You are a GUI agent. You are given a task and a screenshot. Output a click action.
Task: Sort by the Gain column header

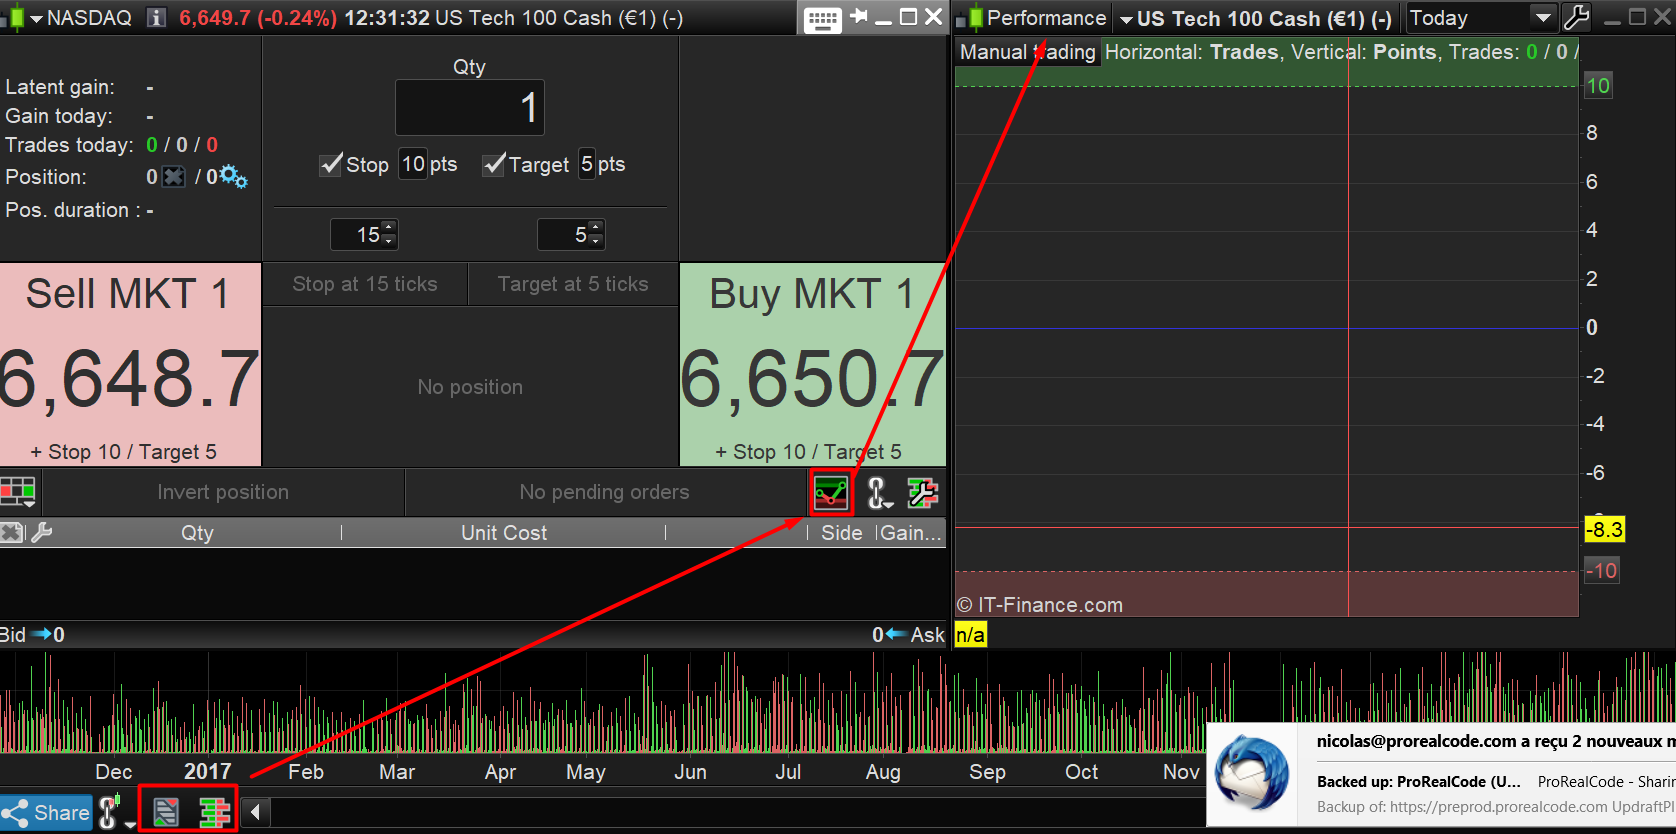pyautogui.click(x=910, y=533)
